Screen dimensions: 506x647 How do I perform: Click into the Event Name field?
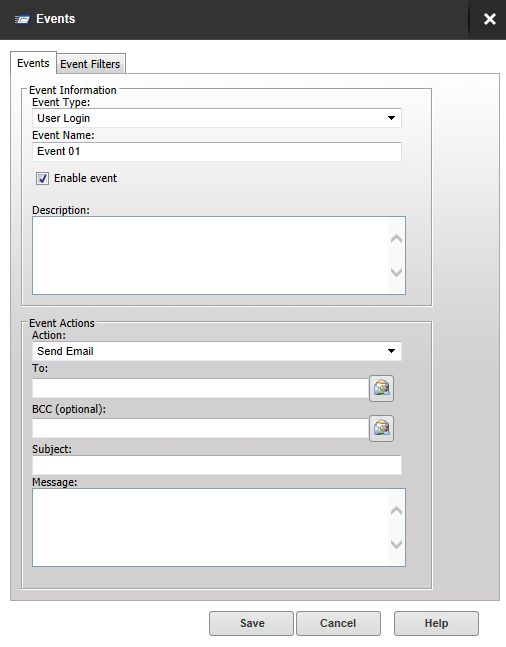217,152
